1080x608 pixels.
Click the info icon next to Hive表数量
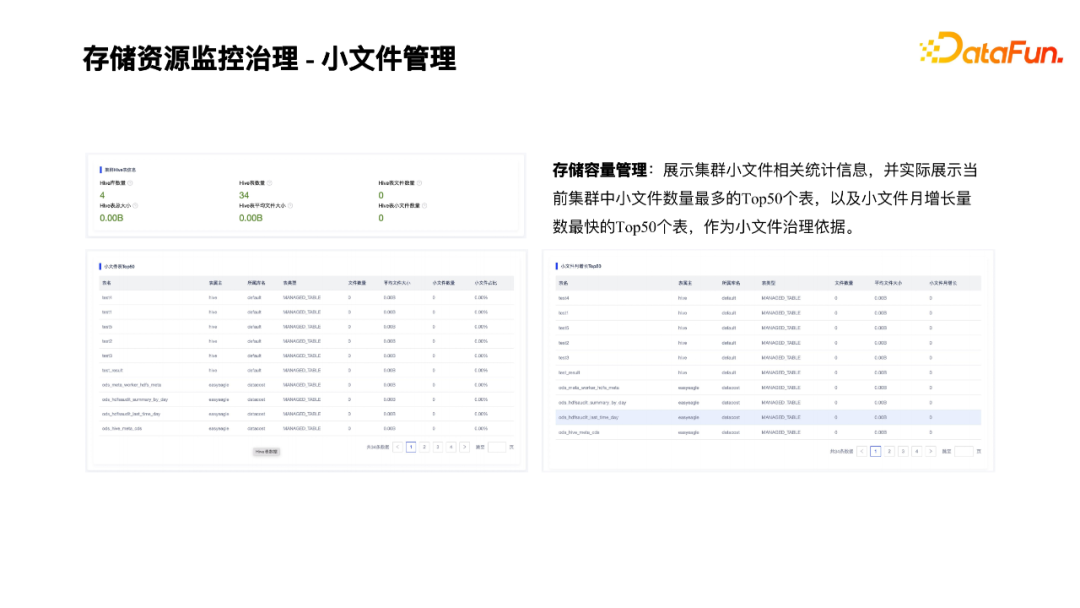coord(271,184)
